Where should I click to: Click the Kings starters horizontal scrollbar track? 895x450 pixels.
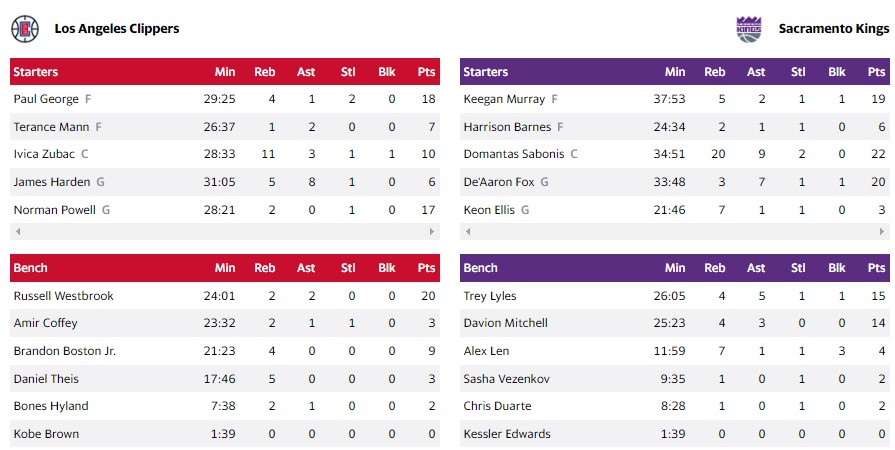pos(675,232)
